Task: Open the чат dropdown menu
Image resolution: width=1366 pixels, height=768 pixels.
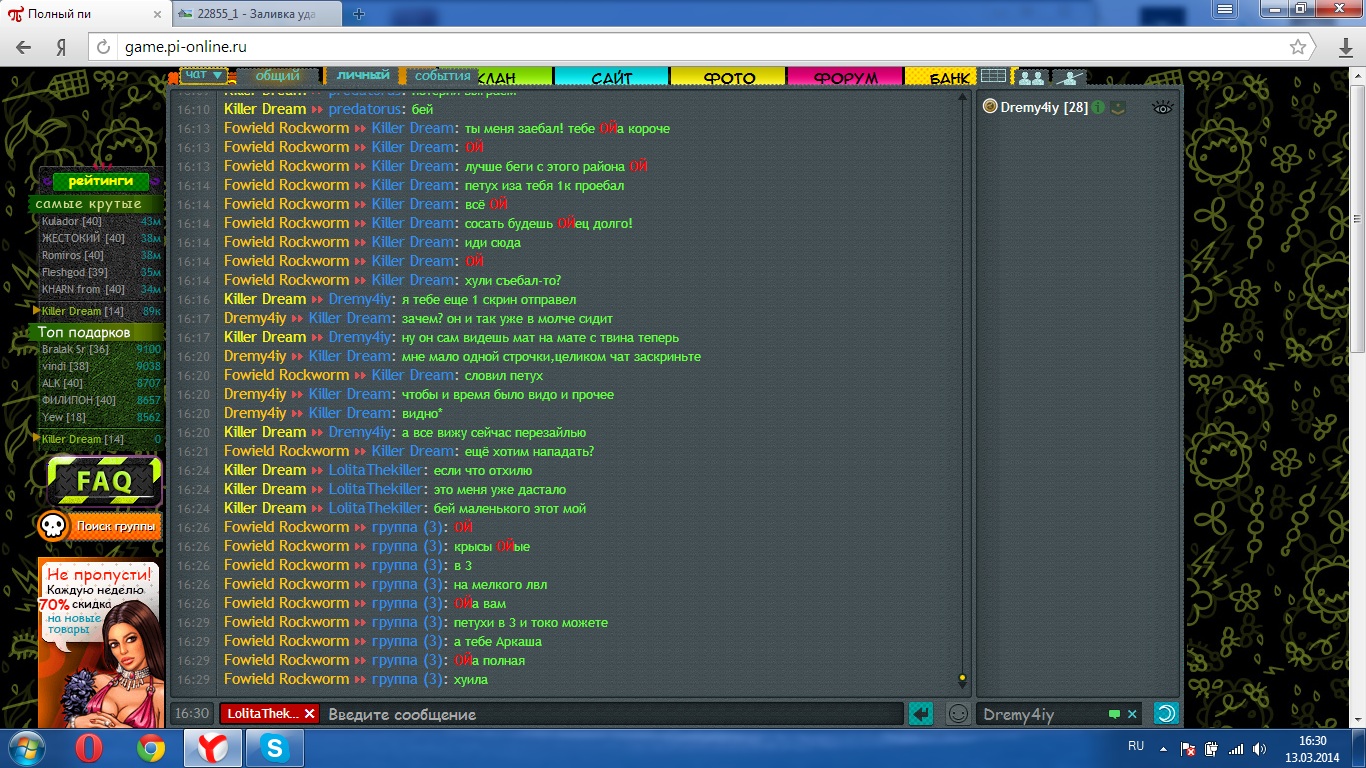Action: [x=204, y=75]
